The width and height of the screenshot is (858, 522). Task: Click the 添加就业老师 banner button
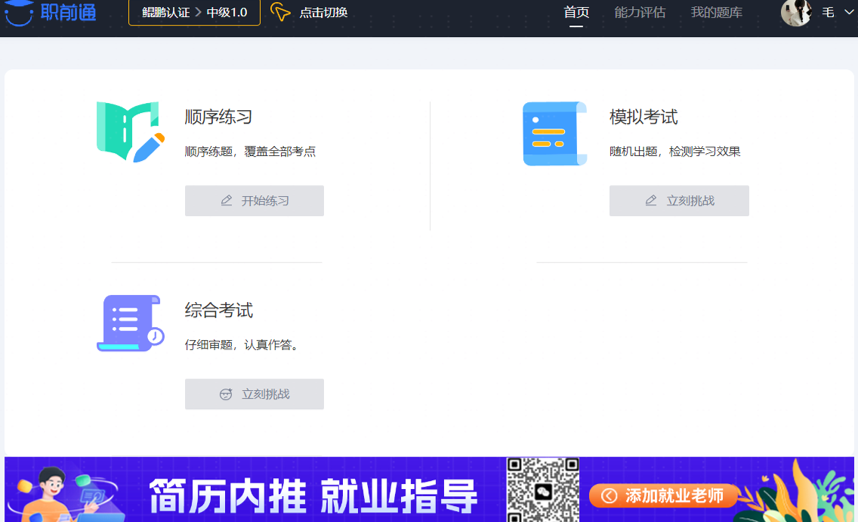(x=664, y=496)
